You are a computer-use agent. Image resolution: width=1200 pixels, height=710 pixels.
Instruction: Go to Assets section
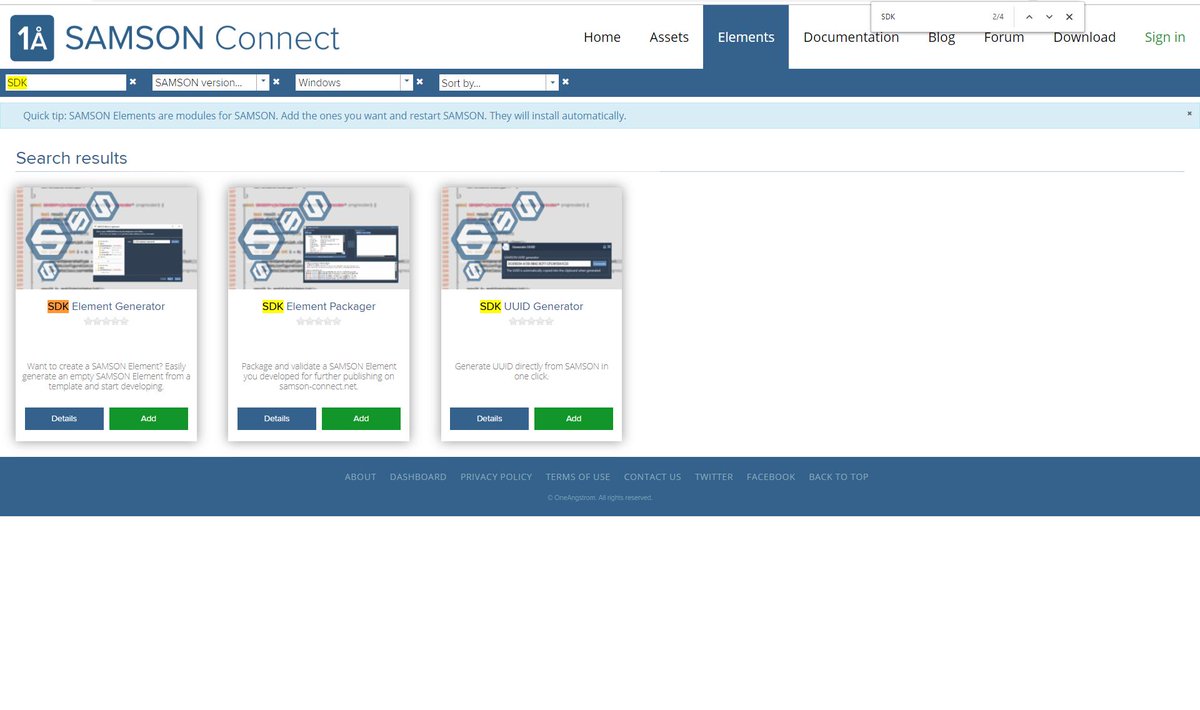[669, 37]
